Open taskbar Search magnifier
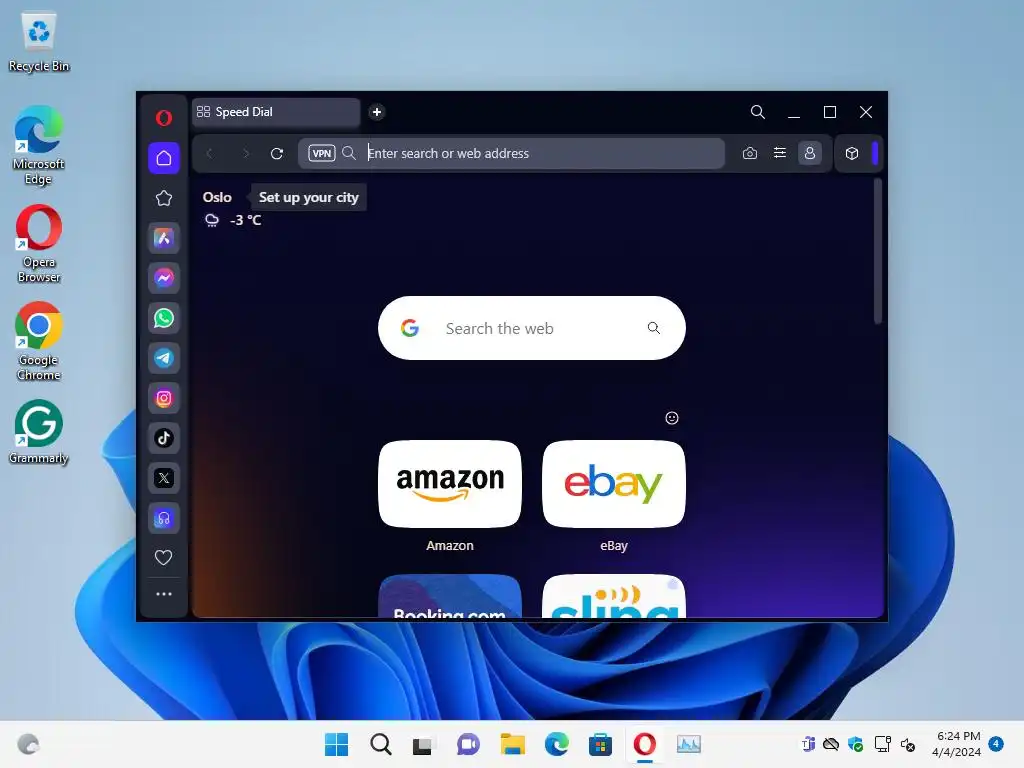 click(381, 744)
